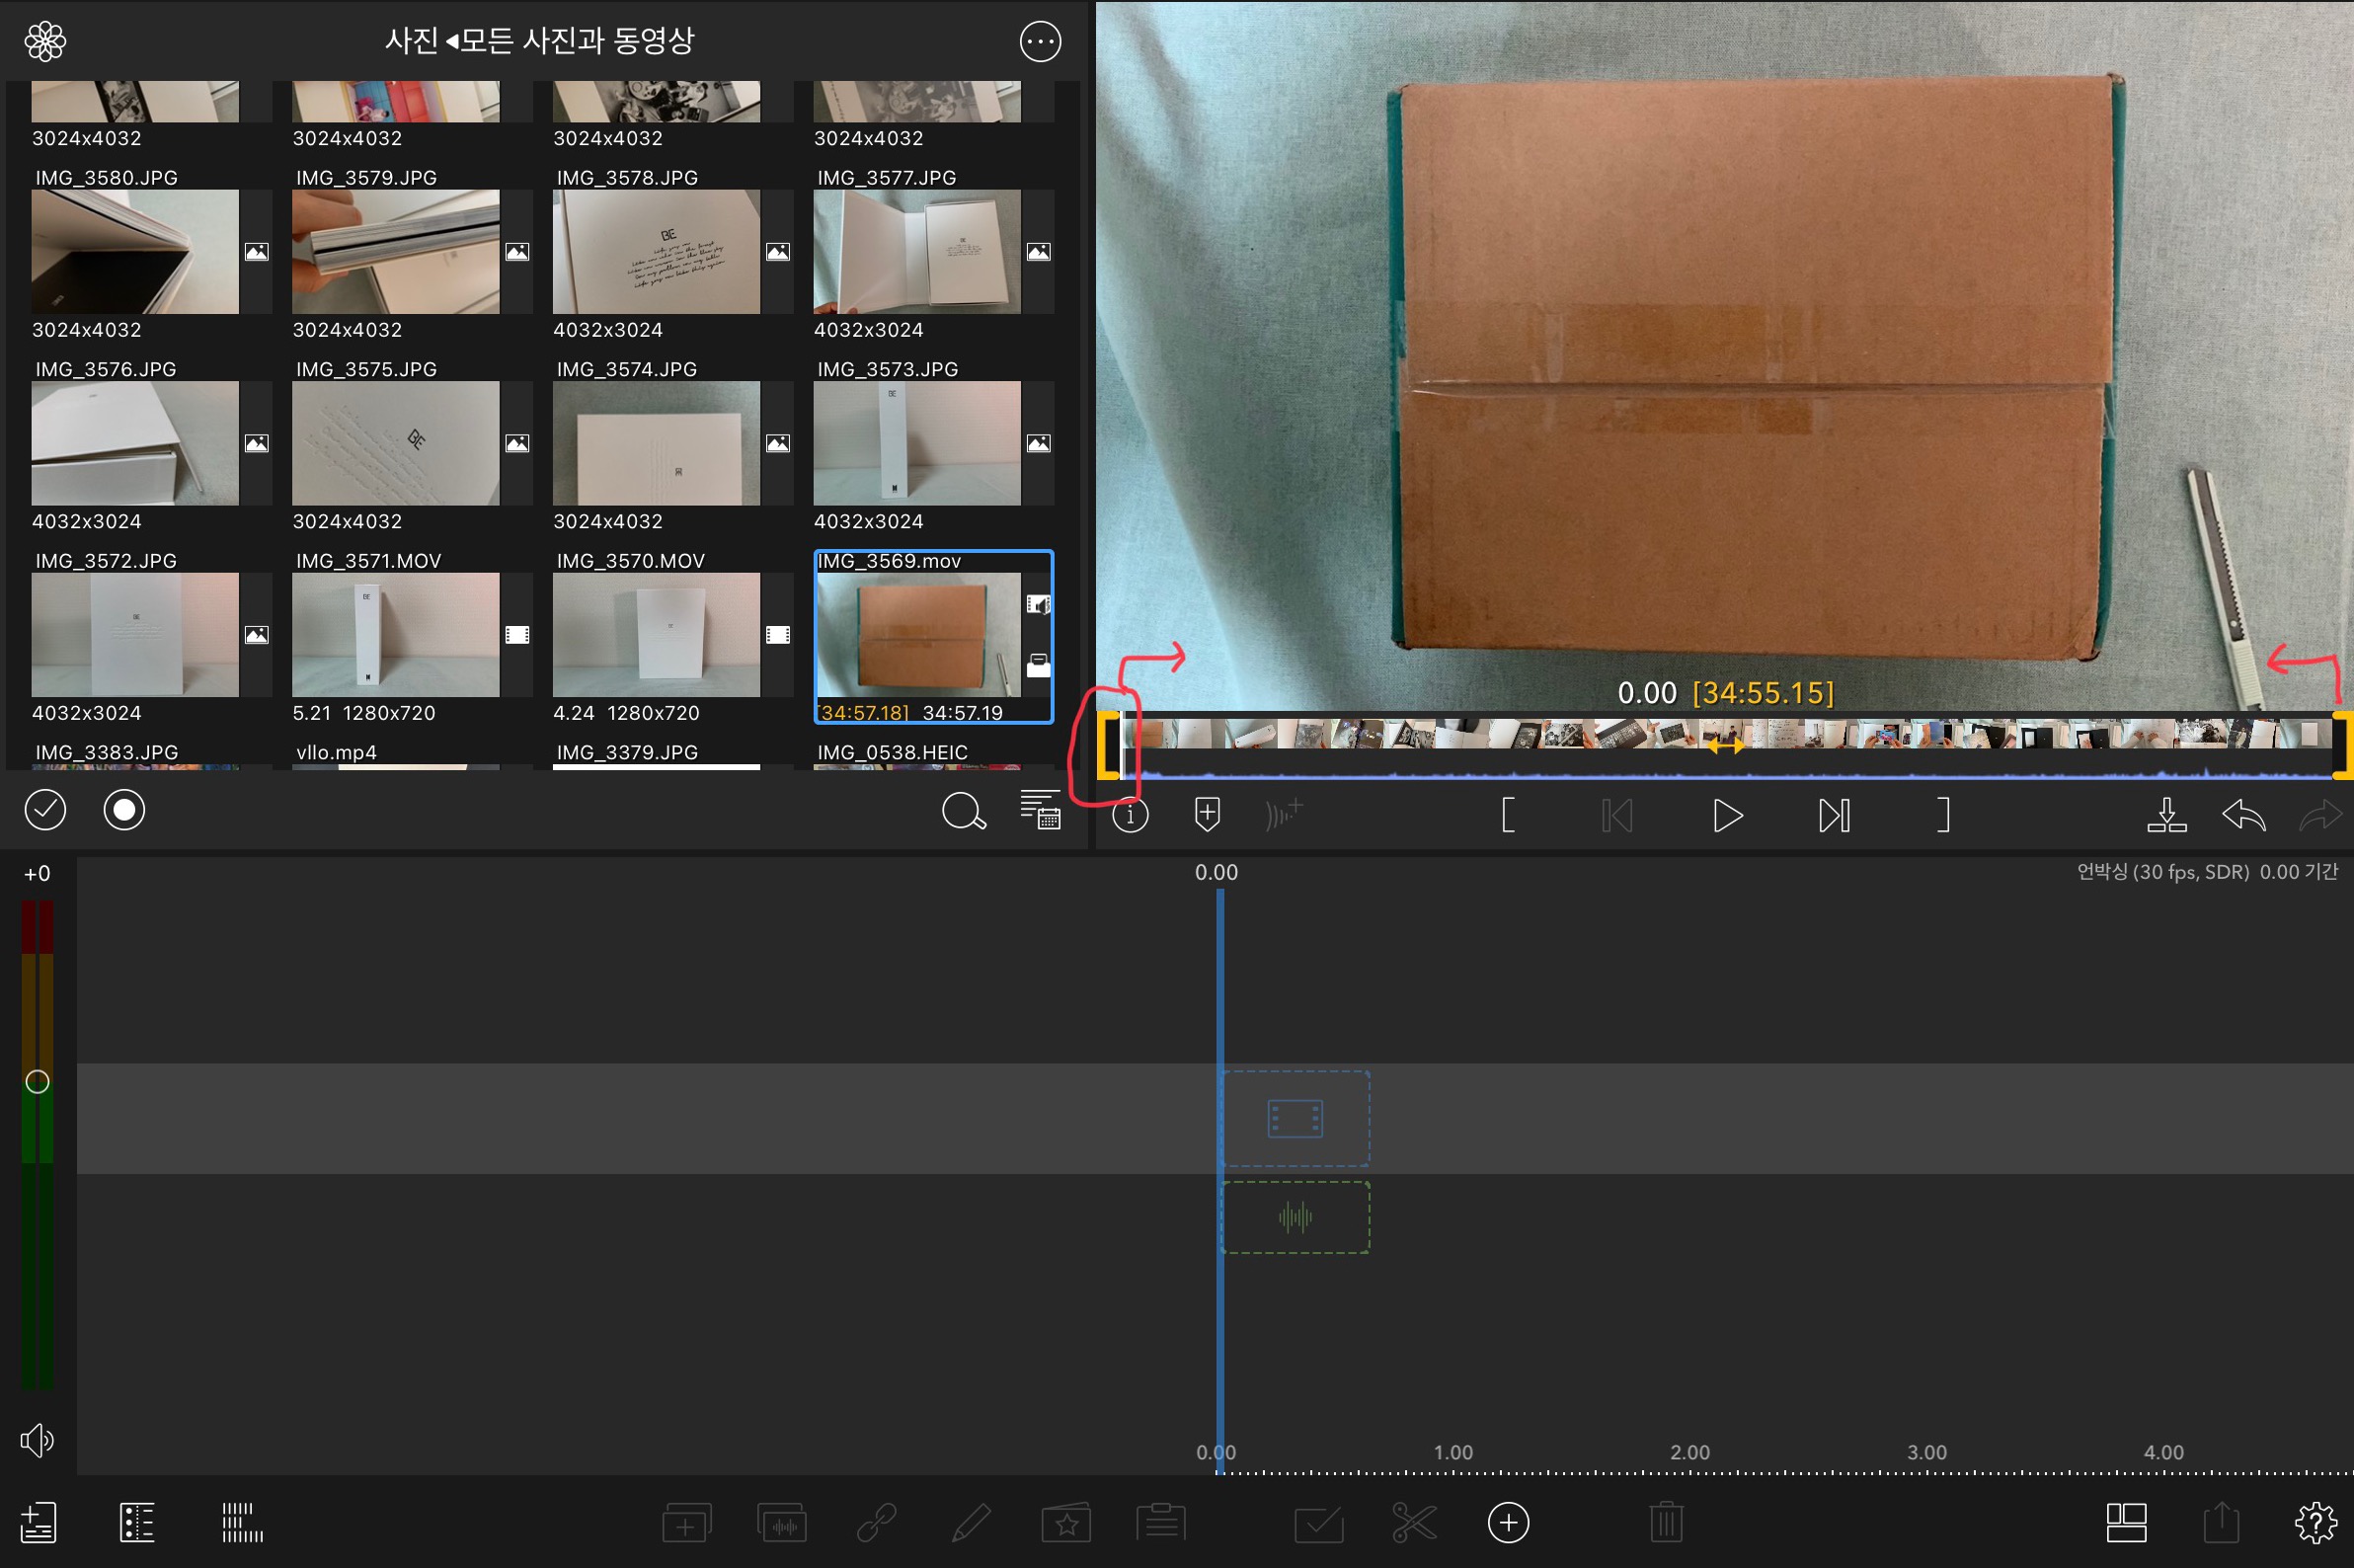The width and height of the screenshot is (2354, 1568).
Task: Play the source clip preview
Action: pyautogui.click(x=1727, y=815)
